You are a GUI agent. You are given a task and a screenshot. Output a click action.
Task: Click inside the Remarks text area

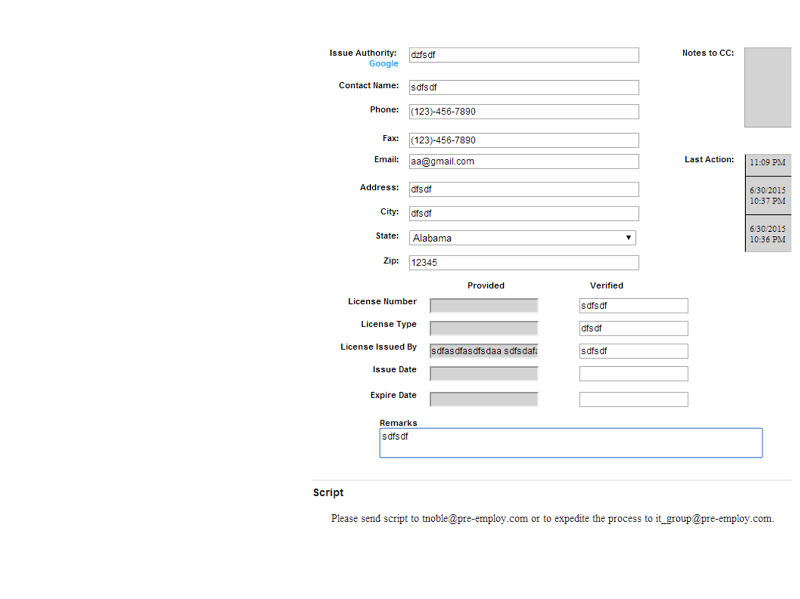[571, 443]
